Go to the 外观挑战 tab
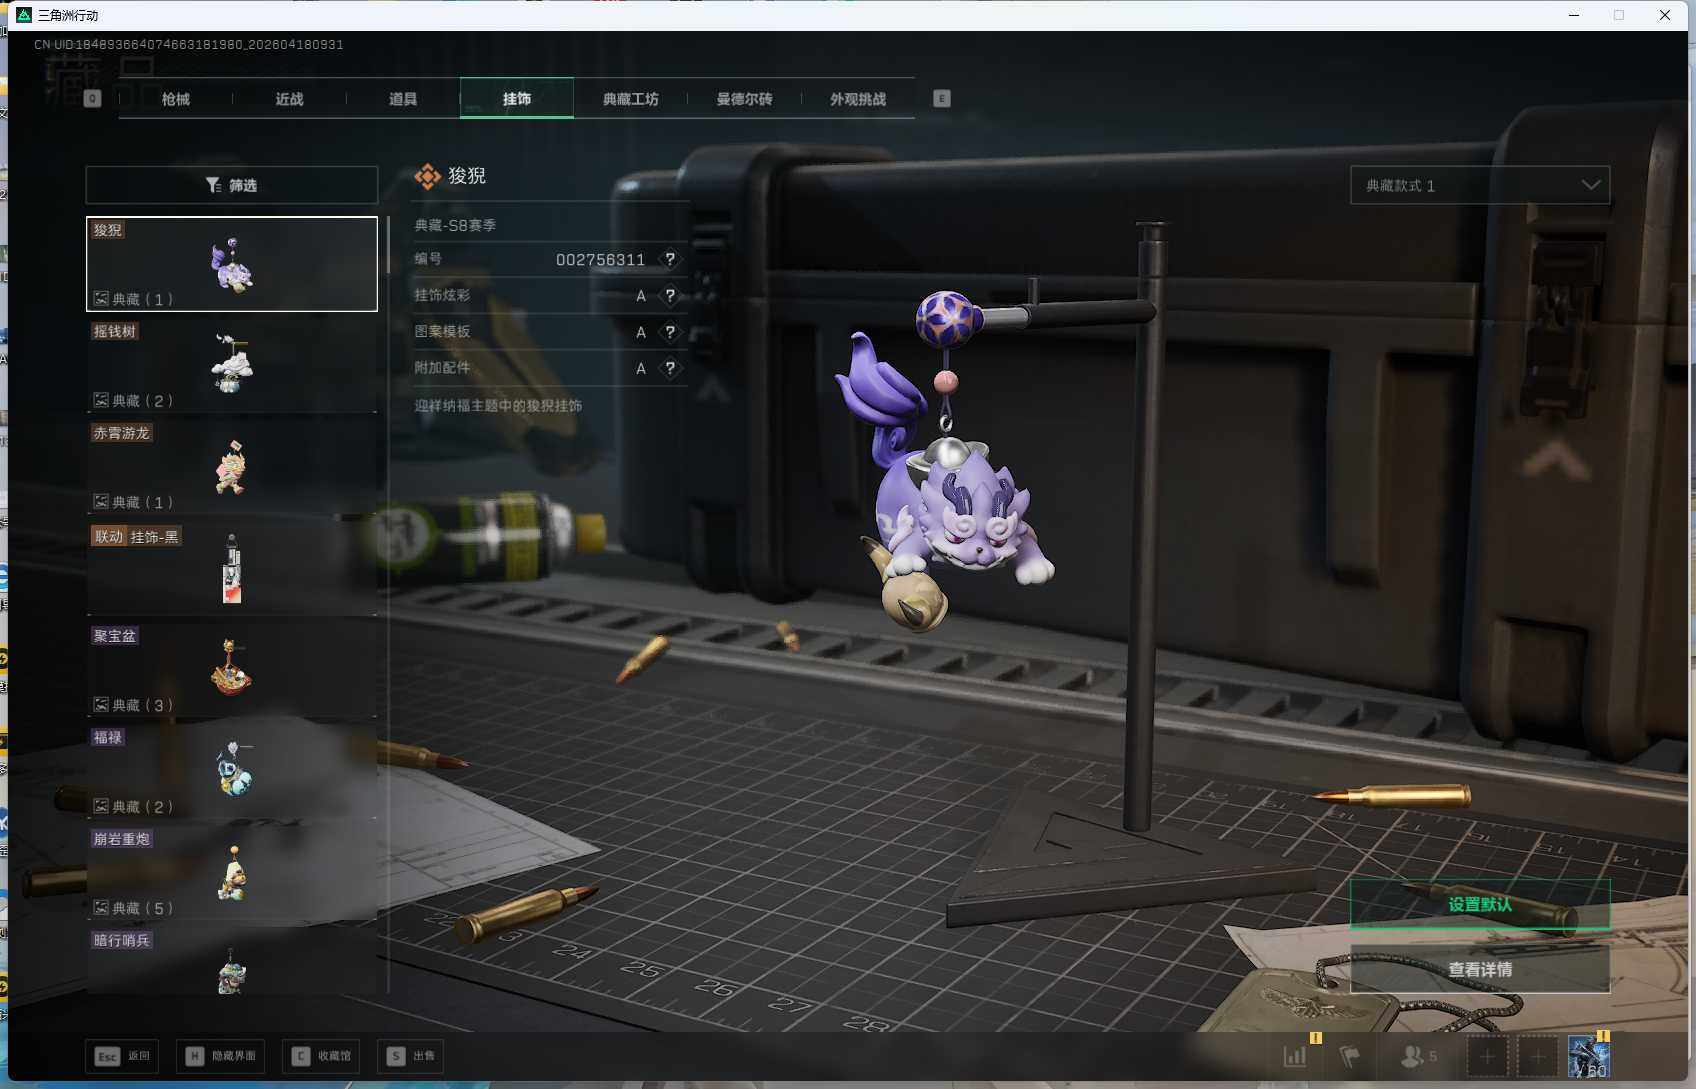 click(x=857, y=99)
